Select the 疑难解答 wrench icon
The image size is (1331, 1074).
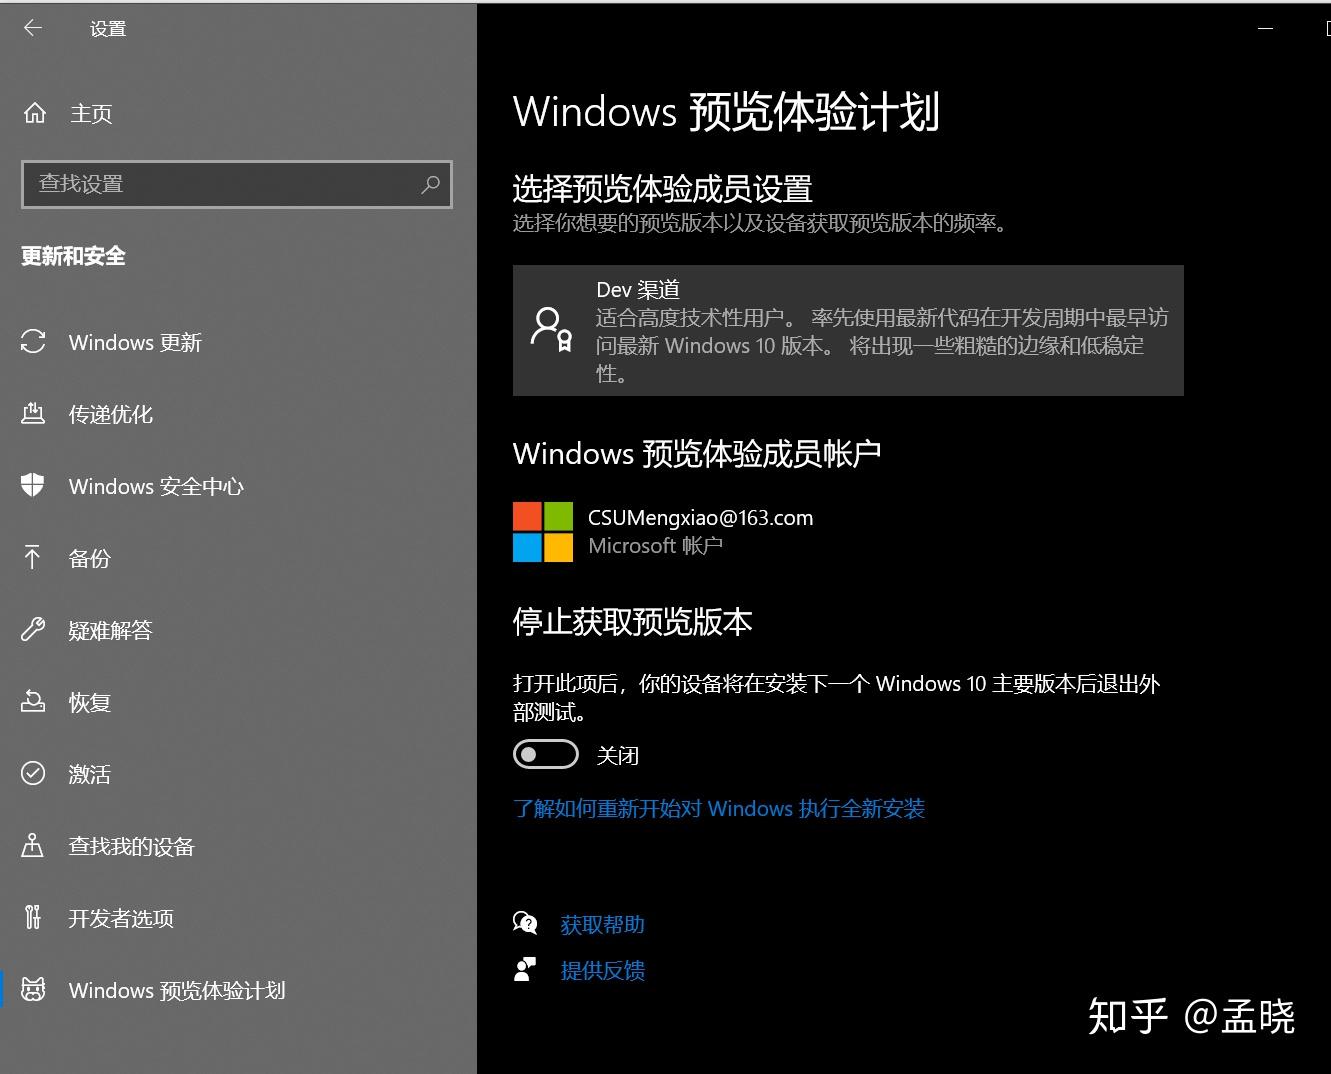click(x=33, y=630)
